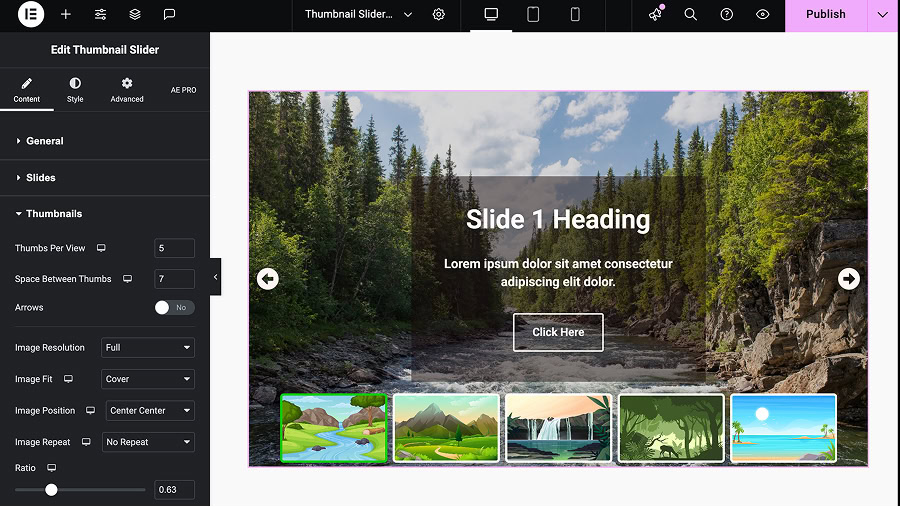Click responsive icon beside Image Position
Image resolution: width=900 pixels, height=507 pixels.
(x=91, y=411)
